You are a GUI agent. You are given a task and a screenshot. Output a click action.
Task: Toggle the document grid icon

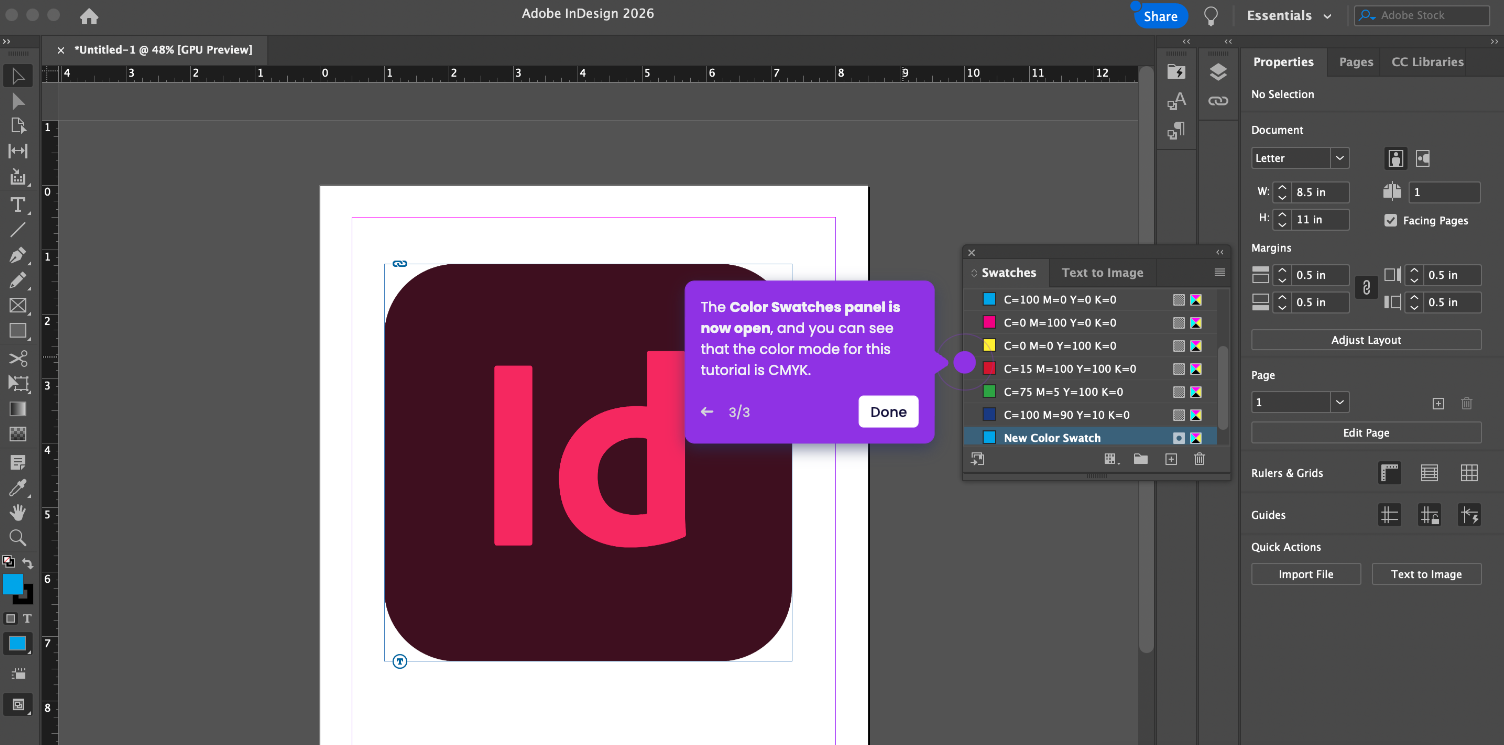1469,473
